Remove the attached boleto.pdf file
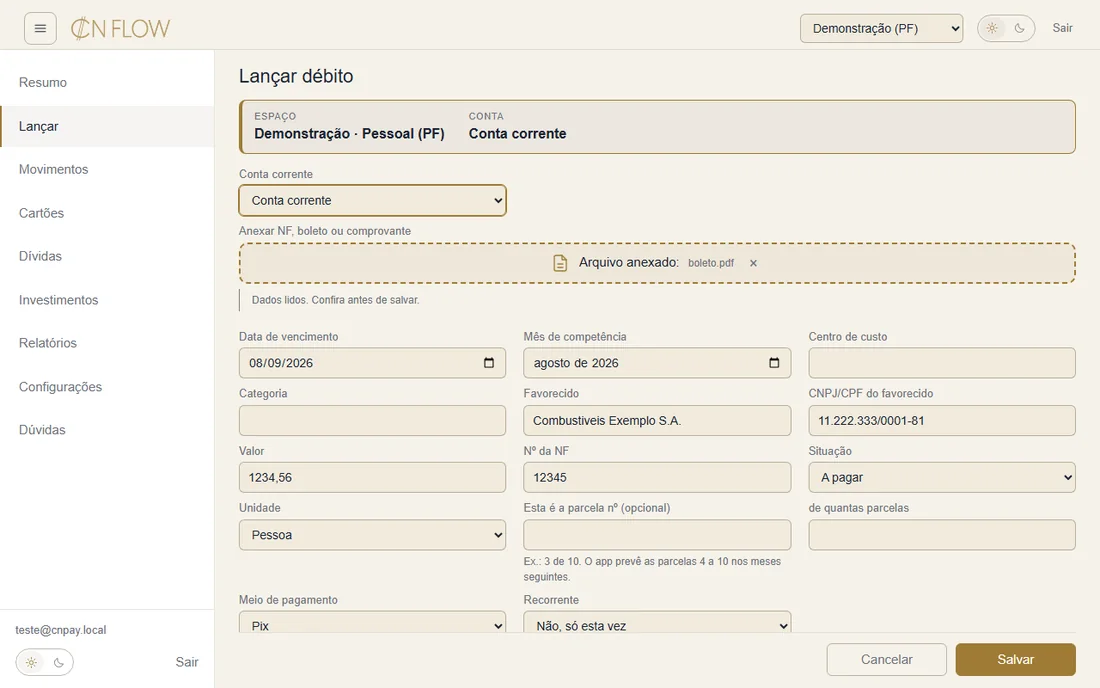The height and width of the screenshot is (688, 1100). 753,263
